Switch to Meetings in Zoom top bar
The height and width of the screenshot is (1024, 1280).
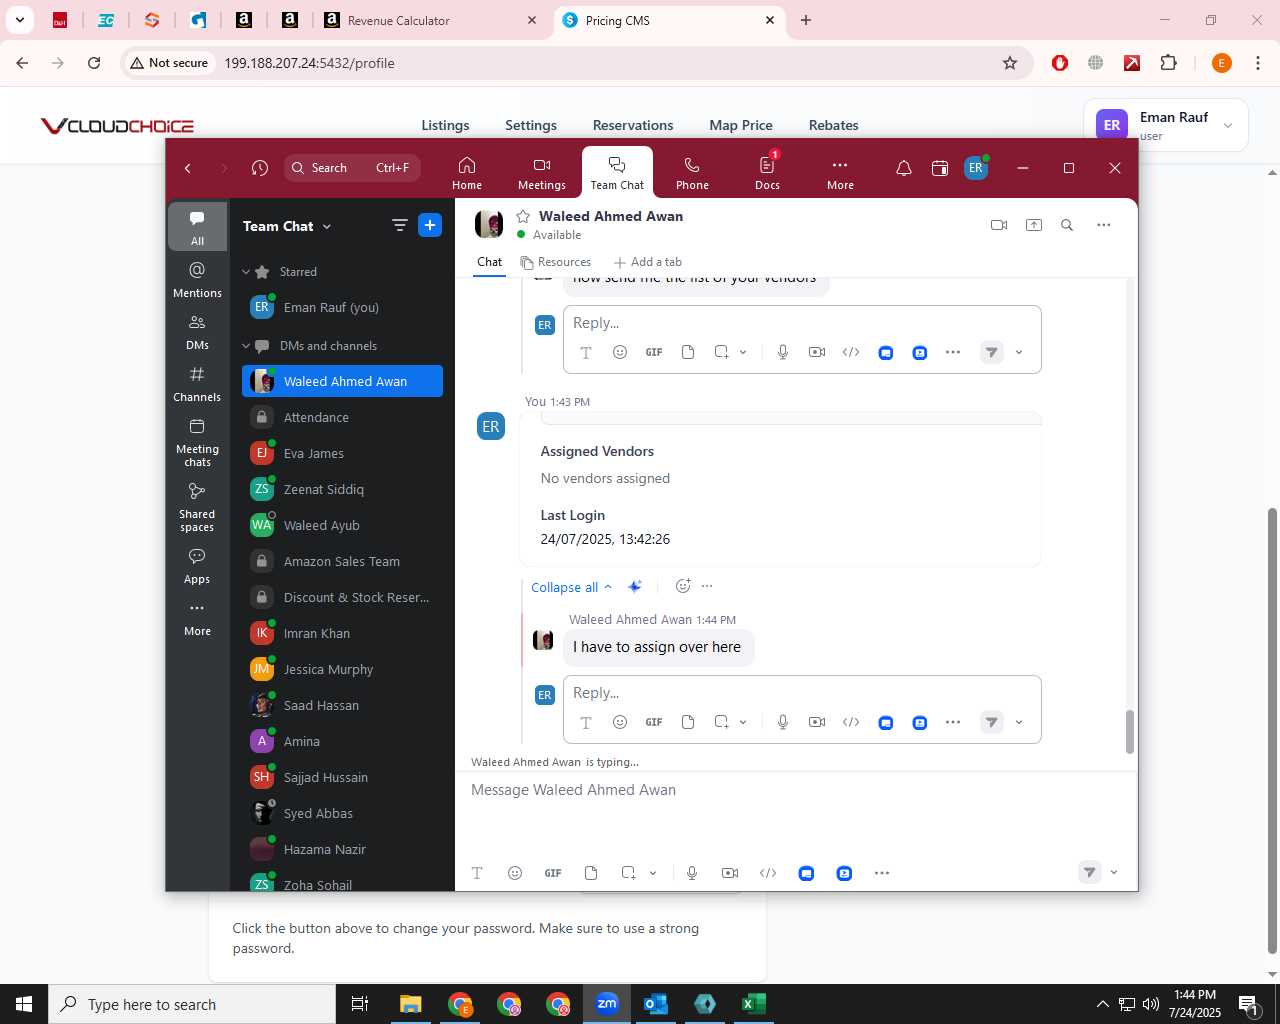(x=542, y=173)
